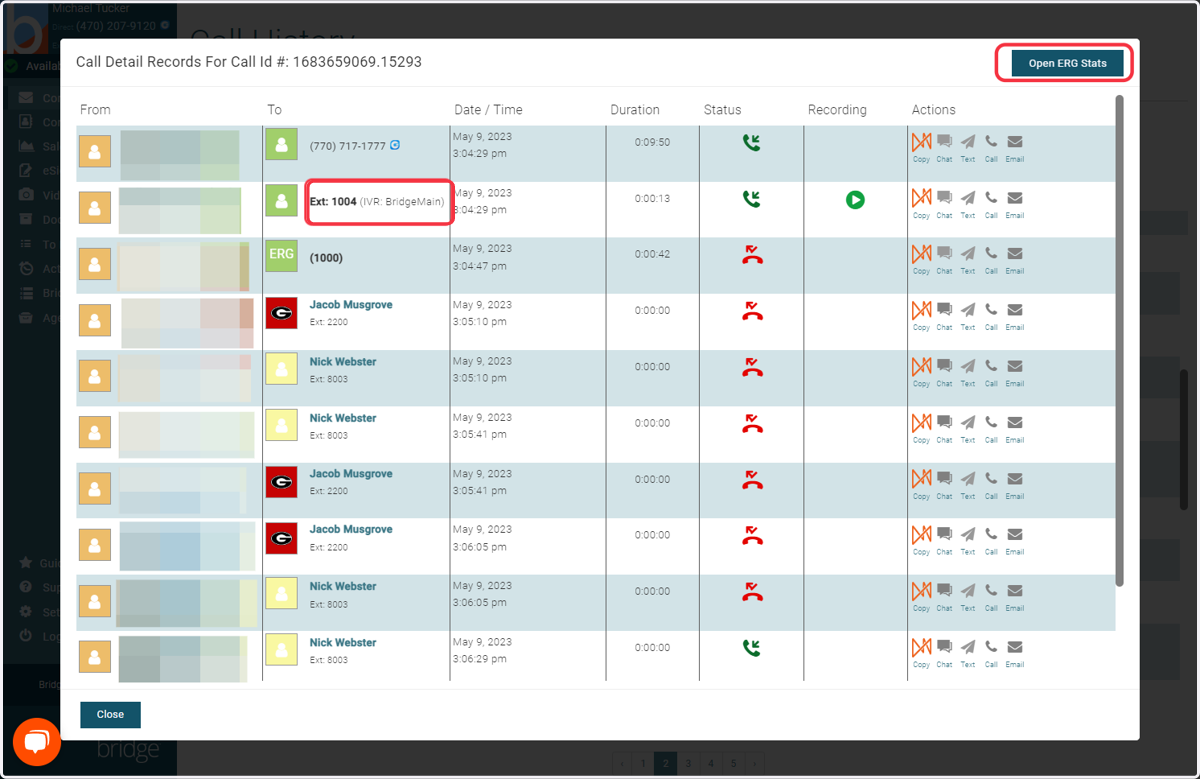Click Nick Webster's yellow avatar at 3:05:10 pm

pos(281,369)
